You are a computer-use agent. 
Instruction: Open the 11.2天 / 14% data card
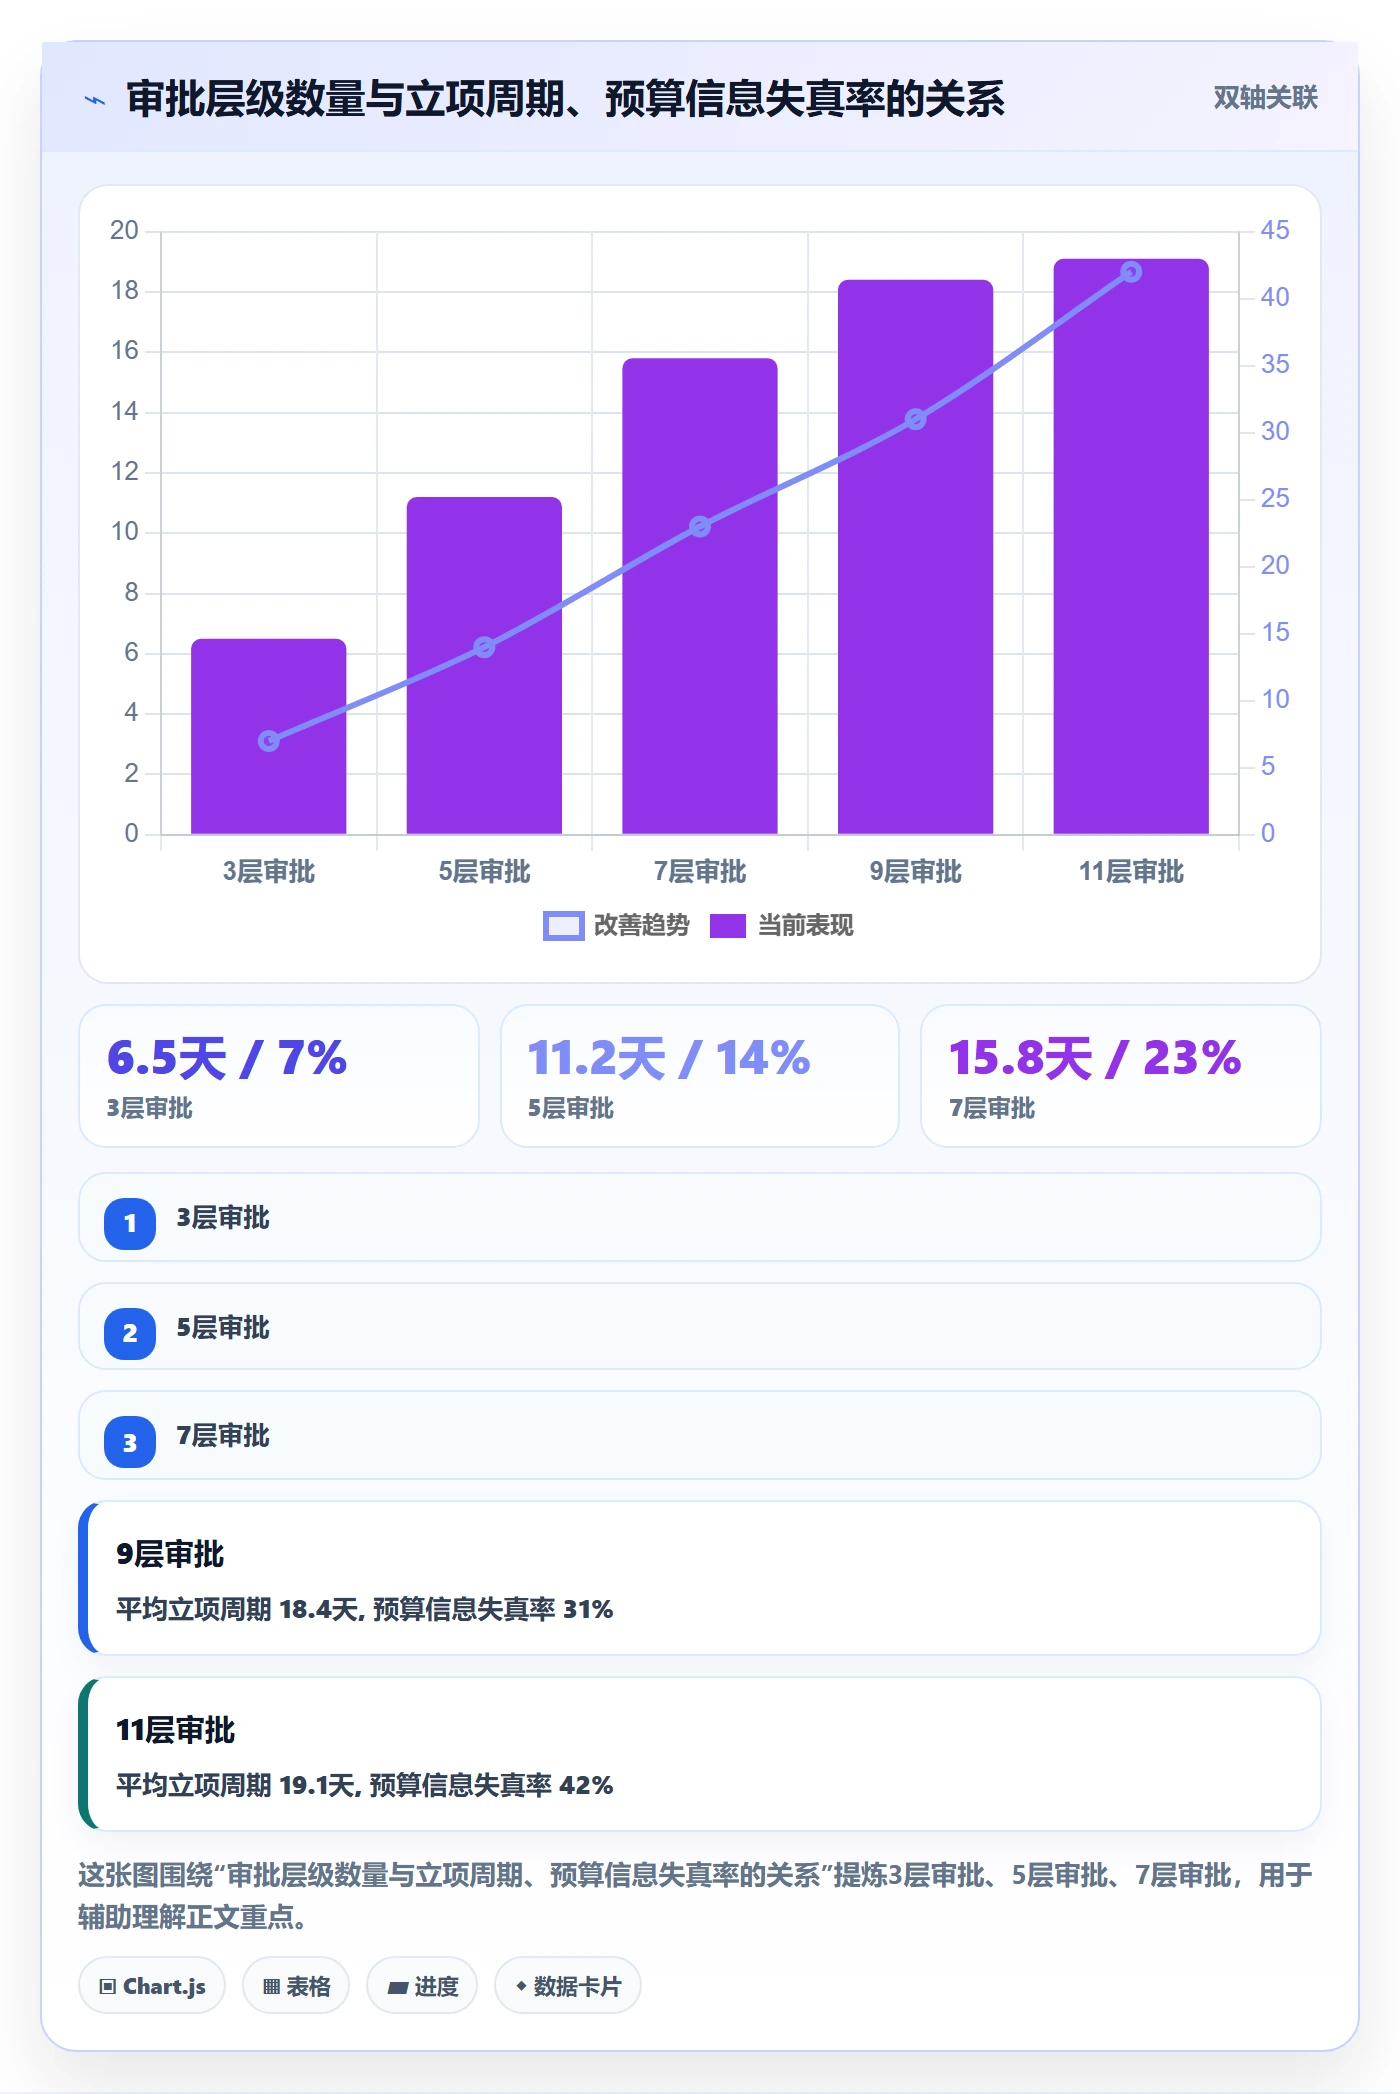pyautogui.click(x=700, y=1076)
